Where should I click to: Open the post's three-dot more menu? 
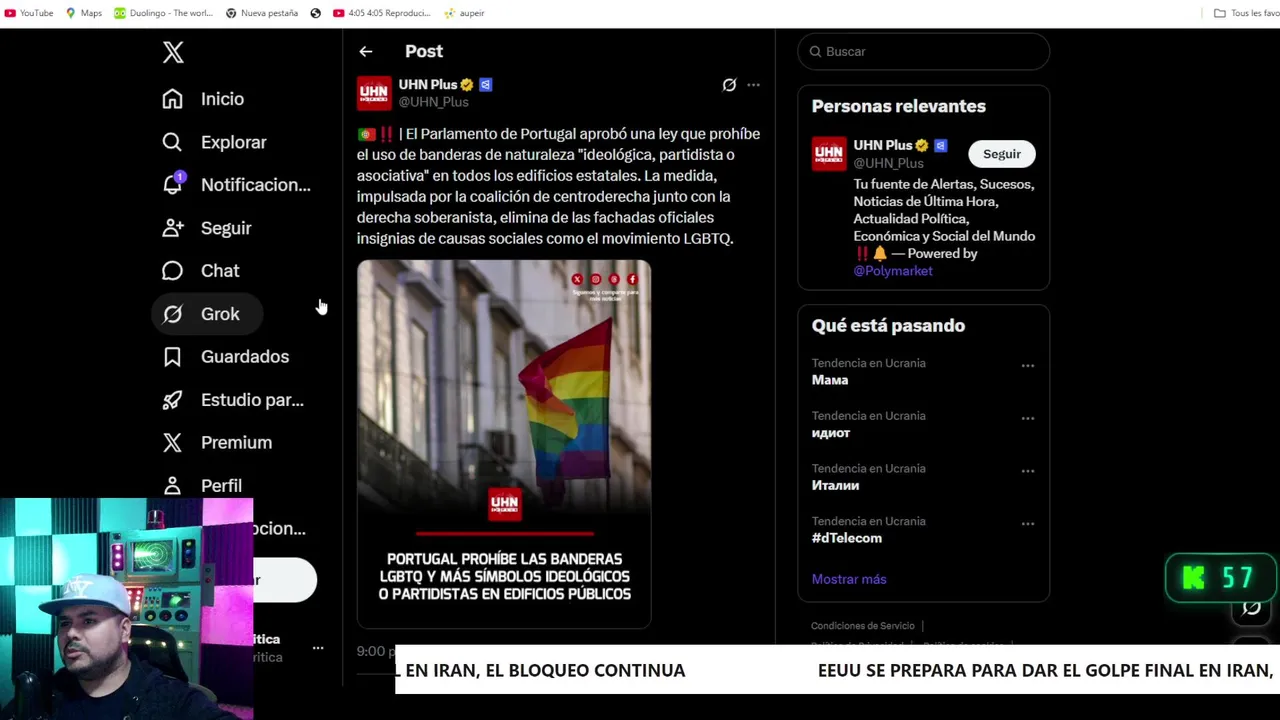click(754, 85)
